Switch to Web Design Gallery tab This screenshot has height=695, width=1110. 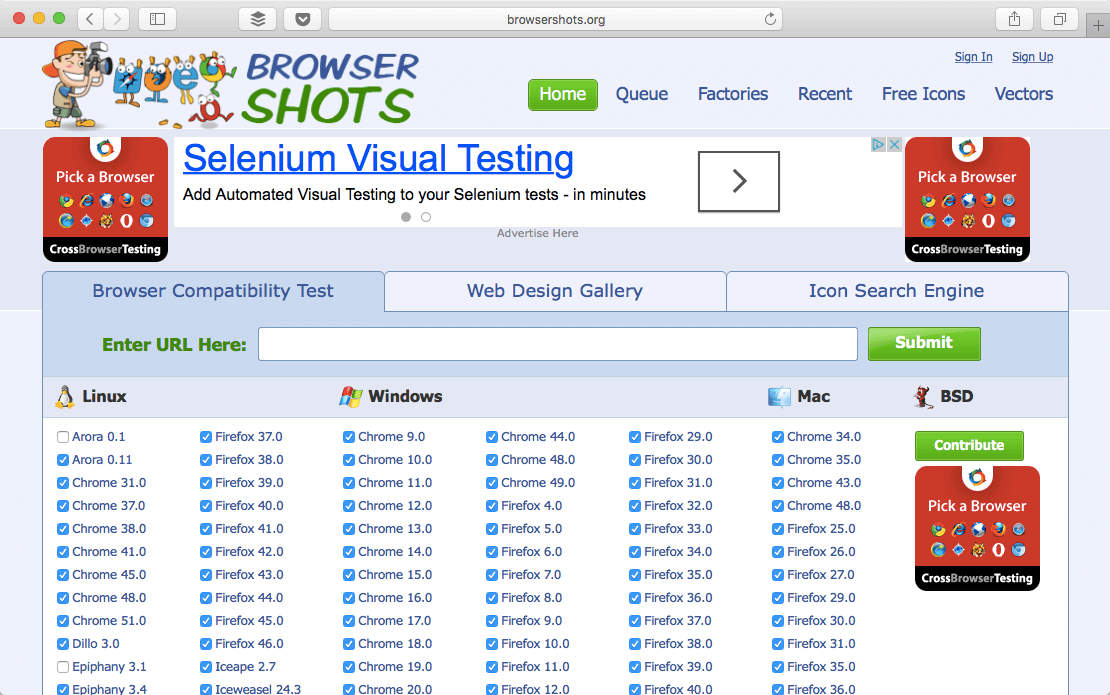click(555, 291)
